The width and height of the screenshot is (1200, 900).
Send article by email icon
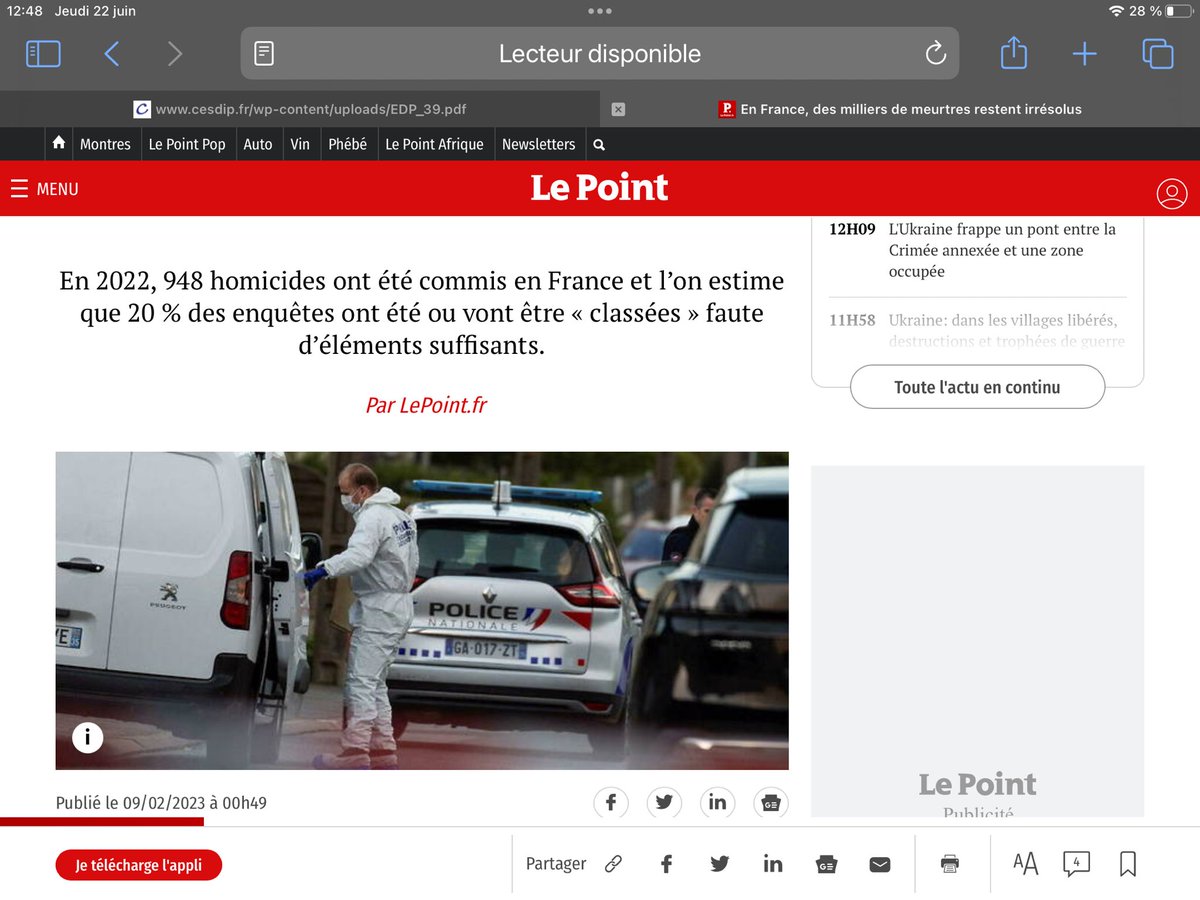(x=880, y=865)
